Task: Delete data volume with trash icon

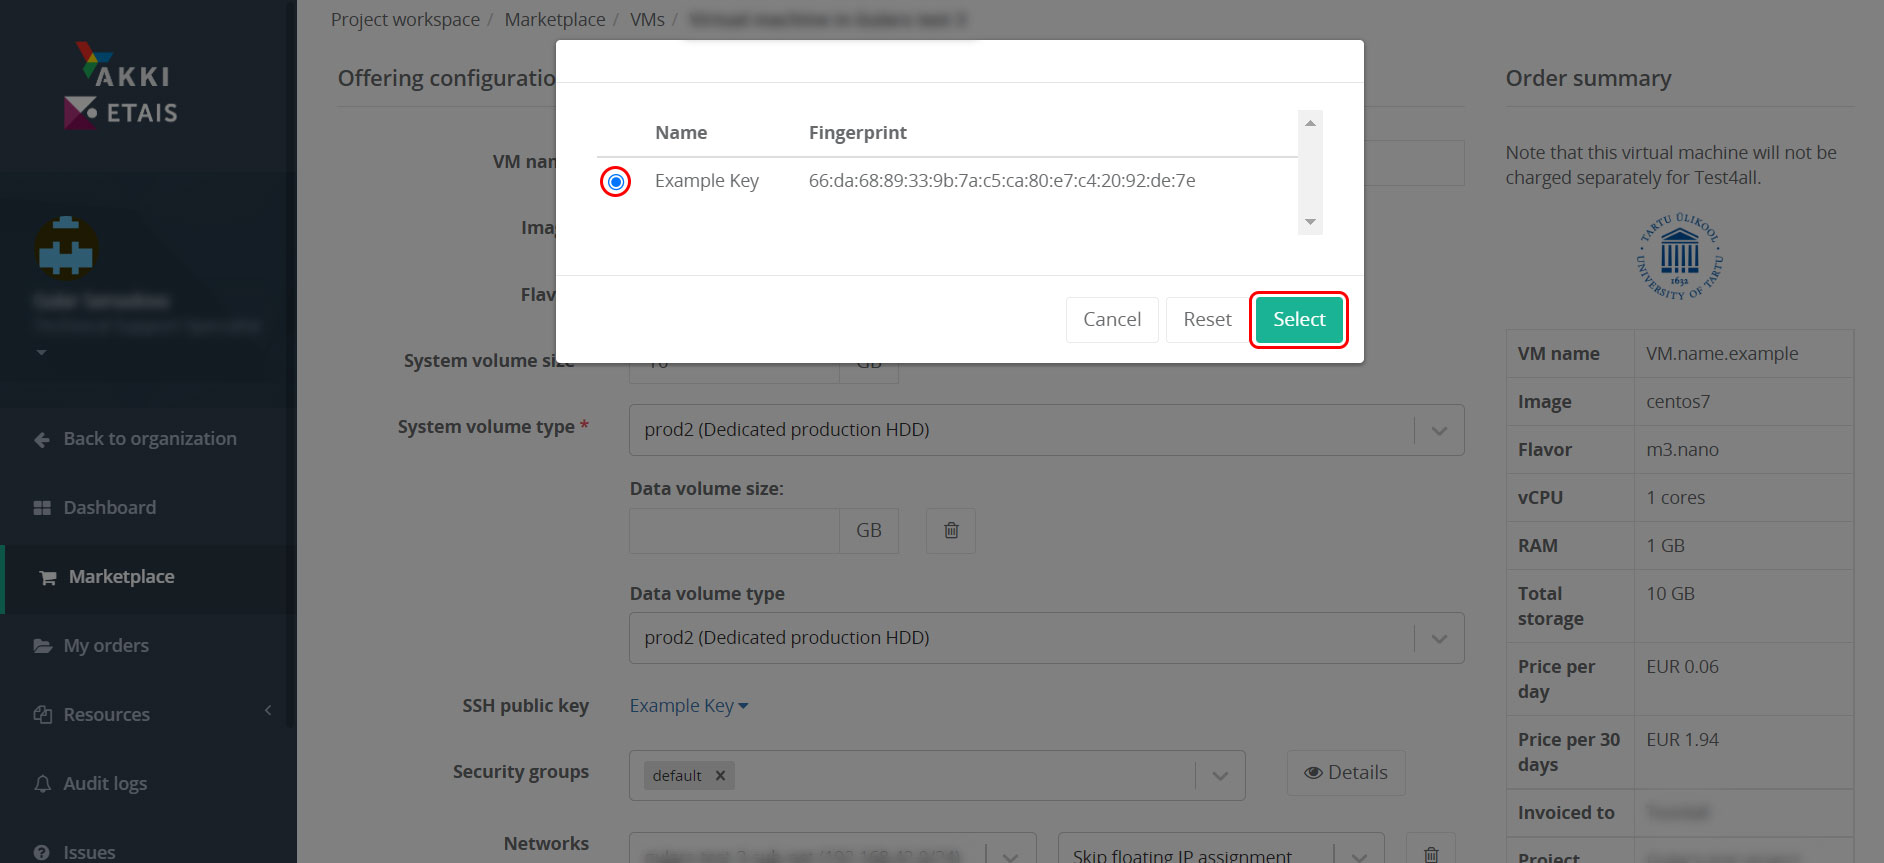Action: click(x=951, y=531)
